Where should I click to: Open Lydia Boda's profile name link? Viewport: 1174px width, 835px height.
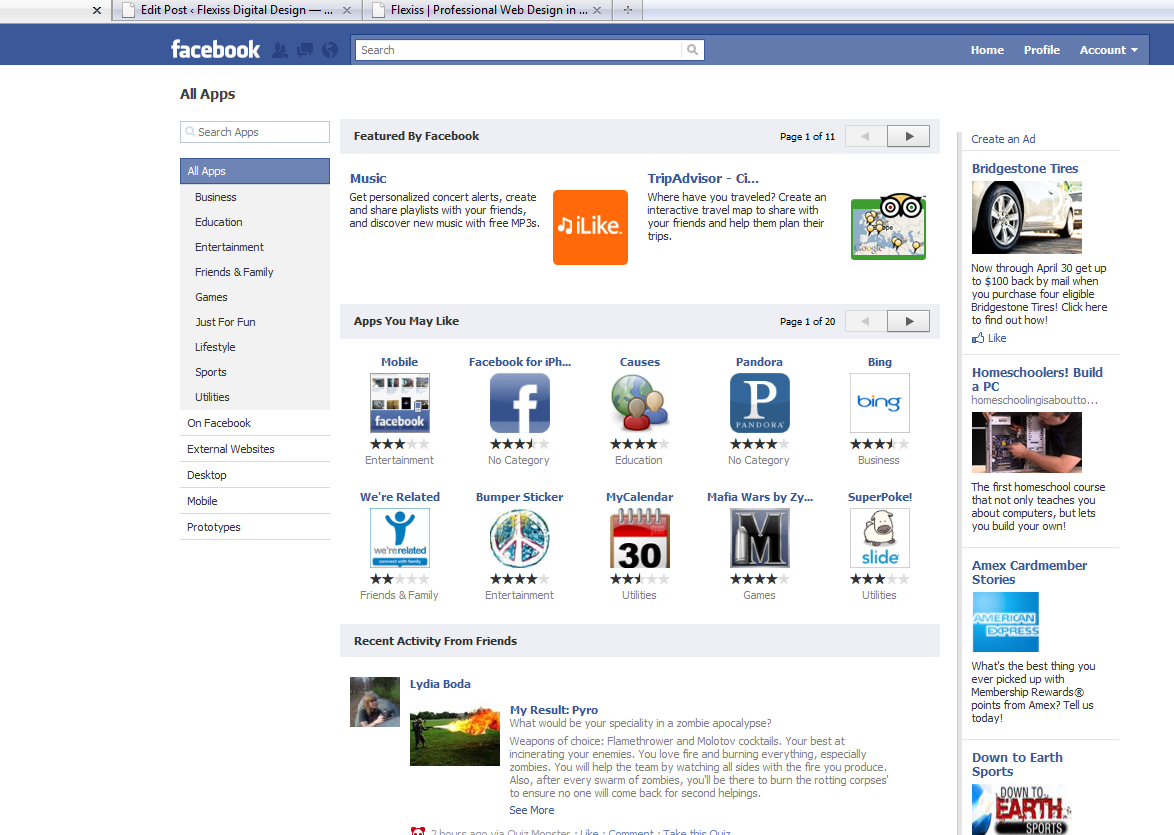point(440,684)
